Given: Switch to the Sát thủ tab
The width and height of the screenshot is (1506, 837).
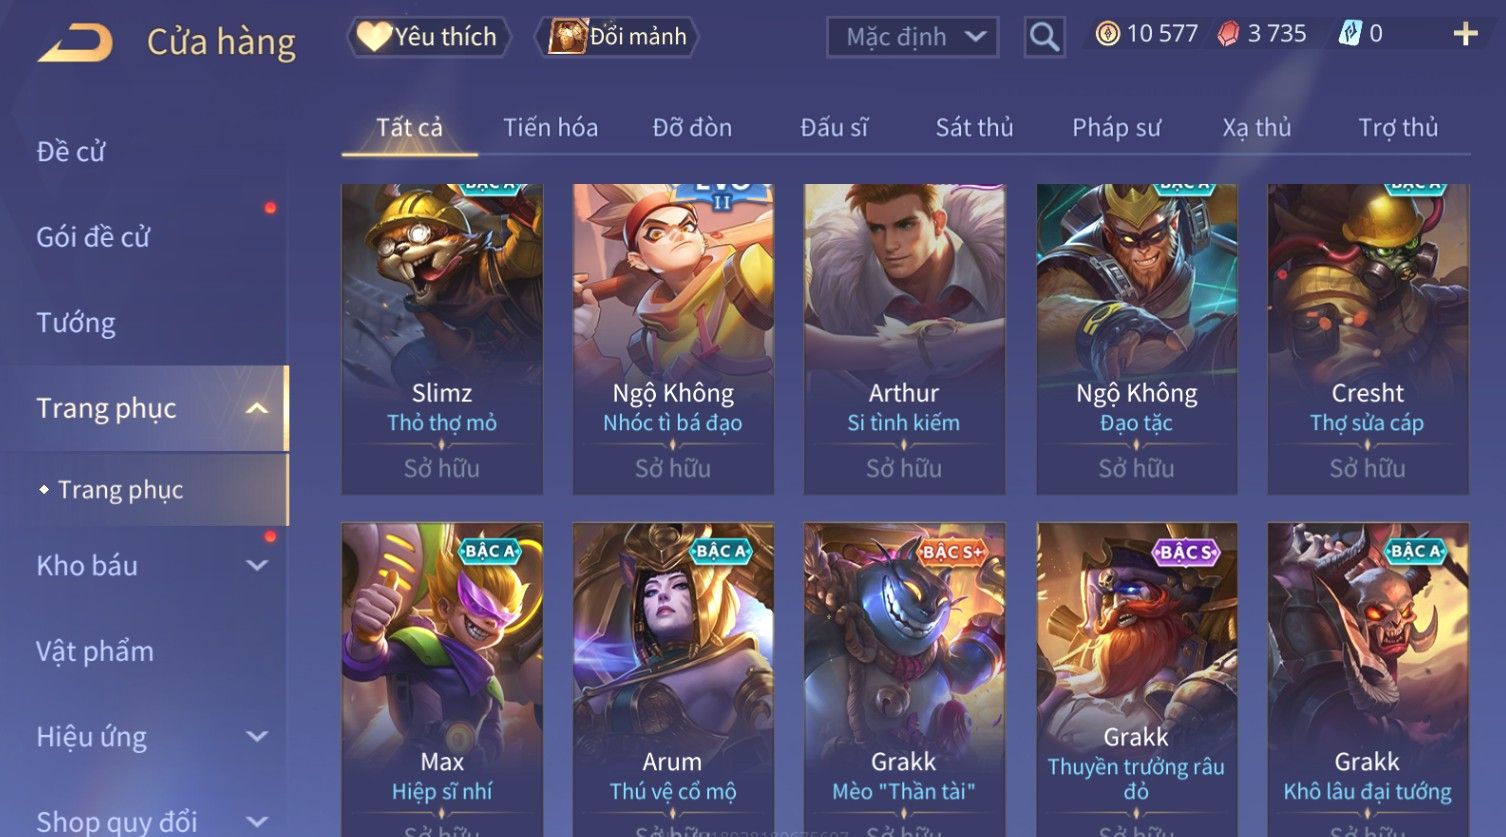Looking at the screenshot, I should tap(974, 128).
